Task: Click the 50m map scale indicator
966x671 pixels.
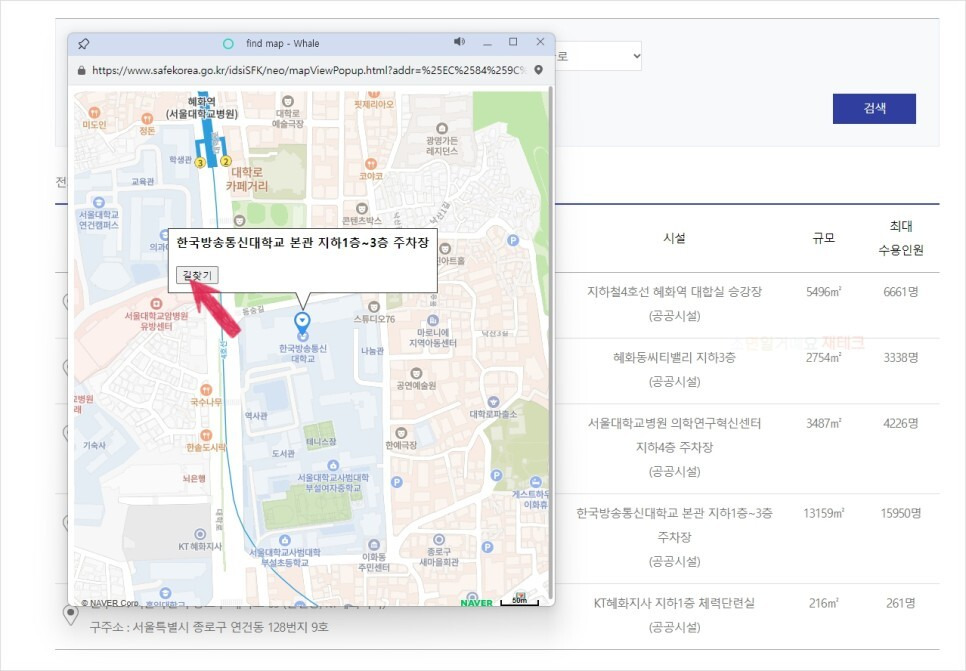Action: pos(519,600)
